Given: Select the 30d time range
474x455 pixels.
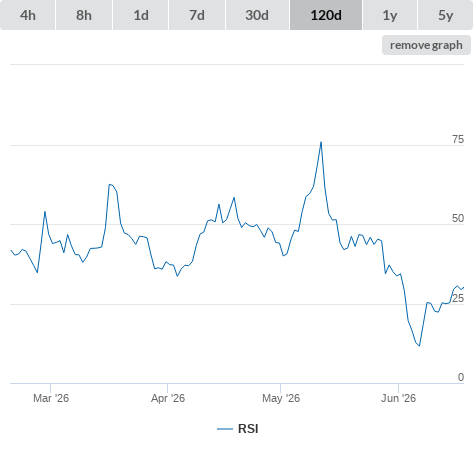Looking at the screenshot, I should point(257,15).
